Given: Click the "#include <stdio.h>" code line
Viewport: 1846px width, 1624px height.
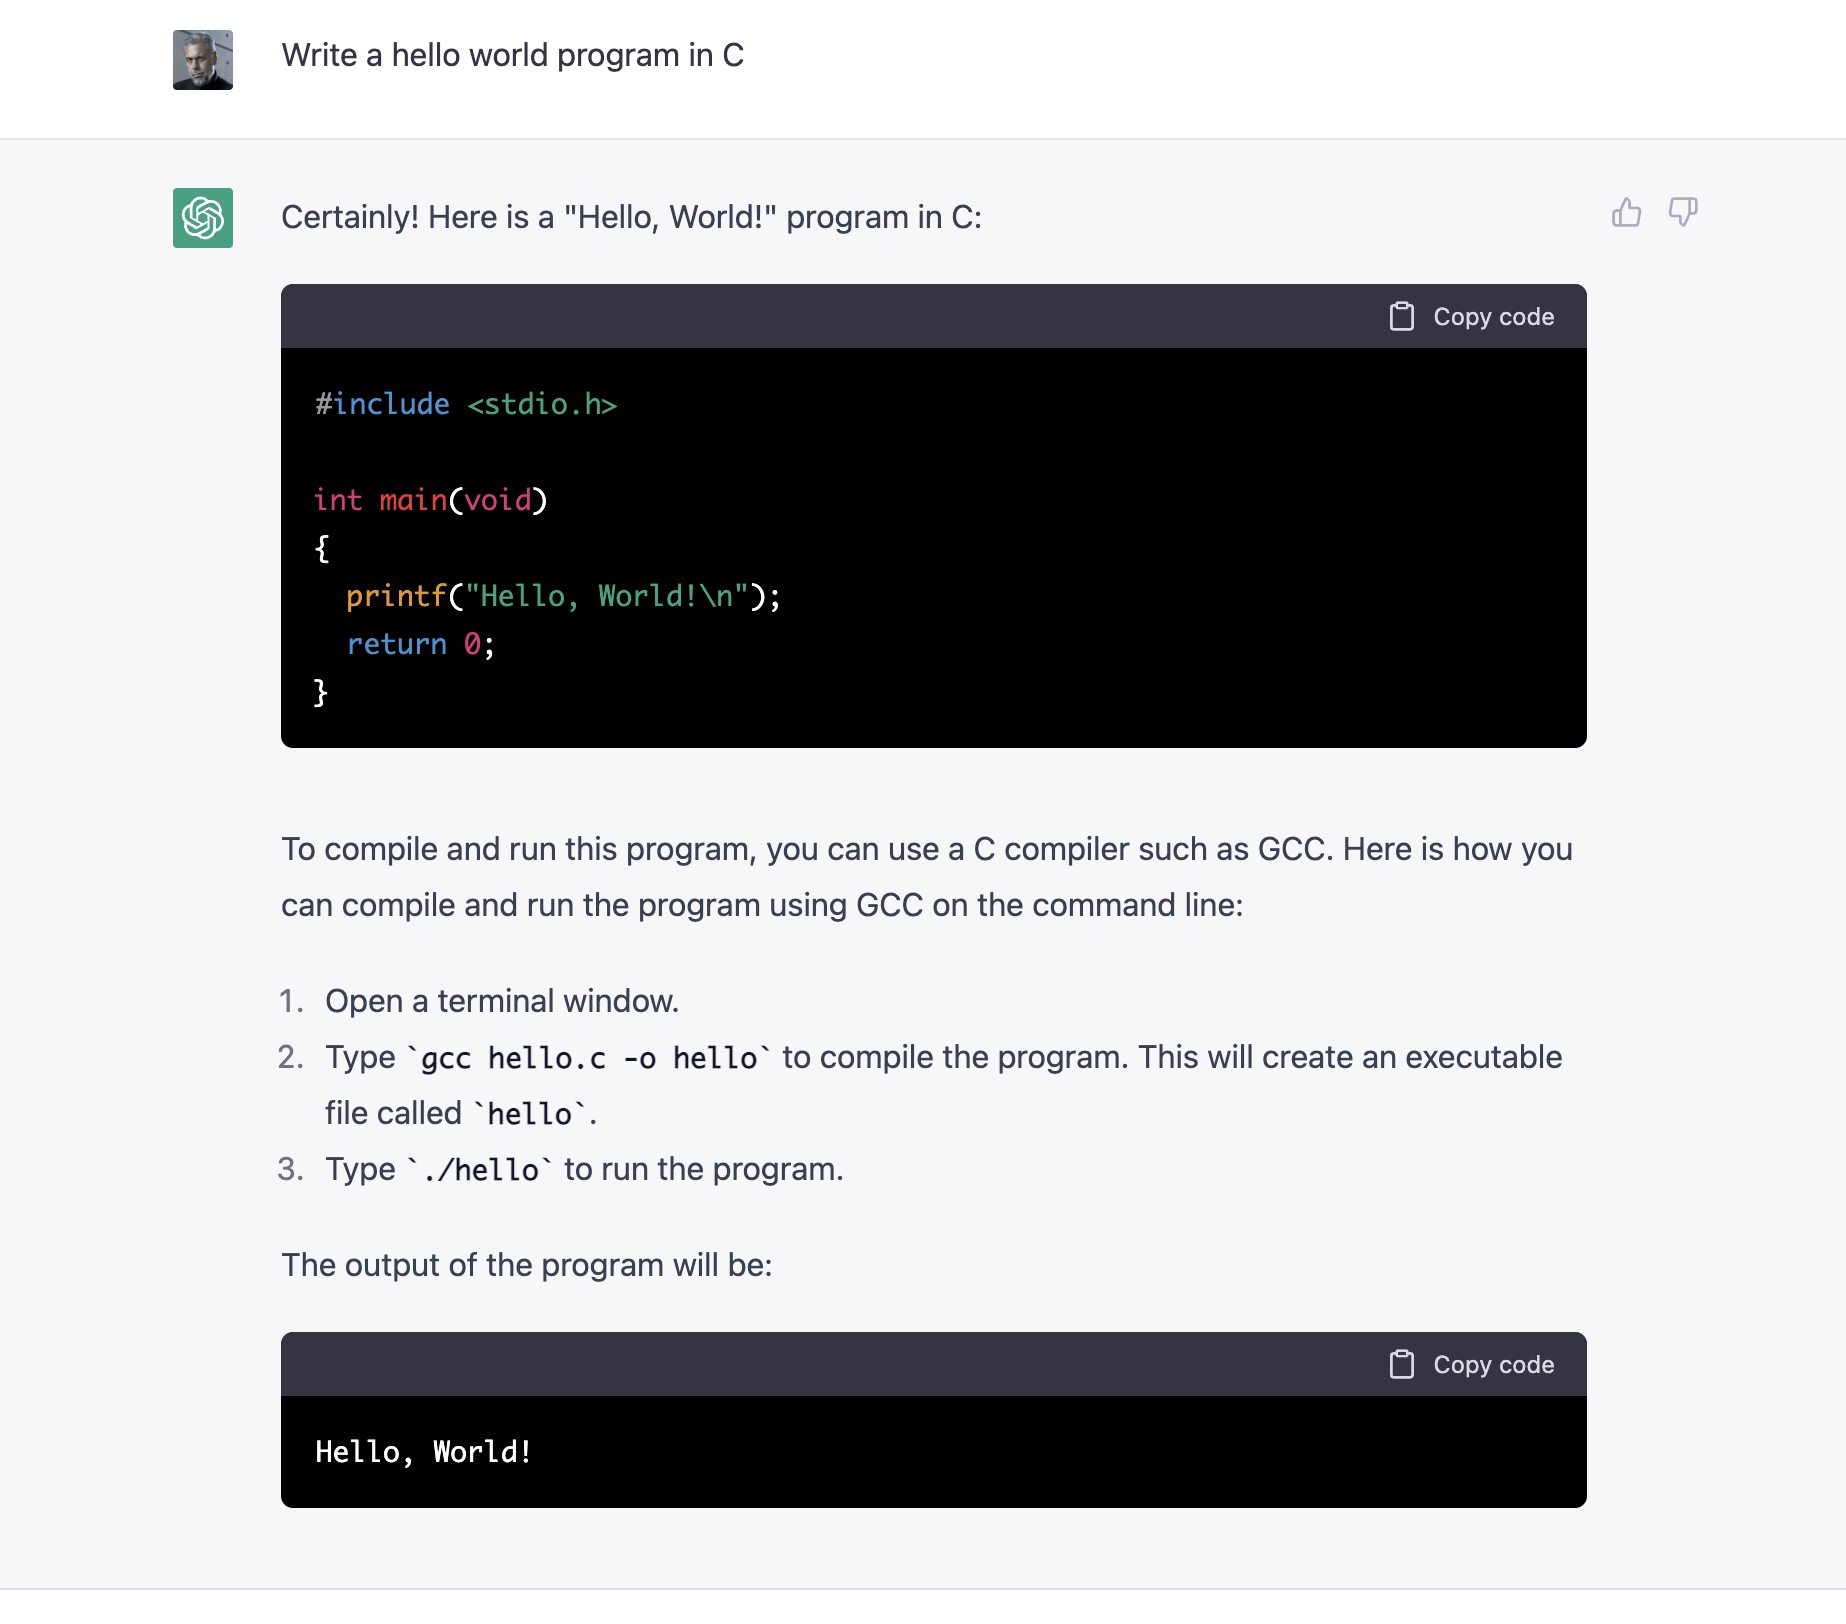Looking at the screenshot, I should tap(466, 405).
